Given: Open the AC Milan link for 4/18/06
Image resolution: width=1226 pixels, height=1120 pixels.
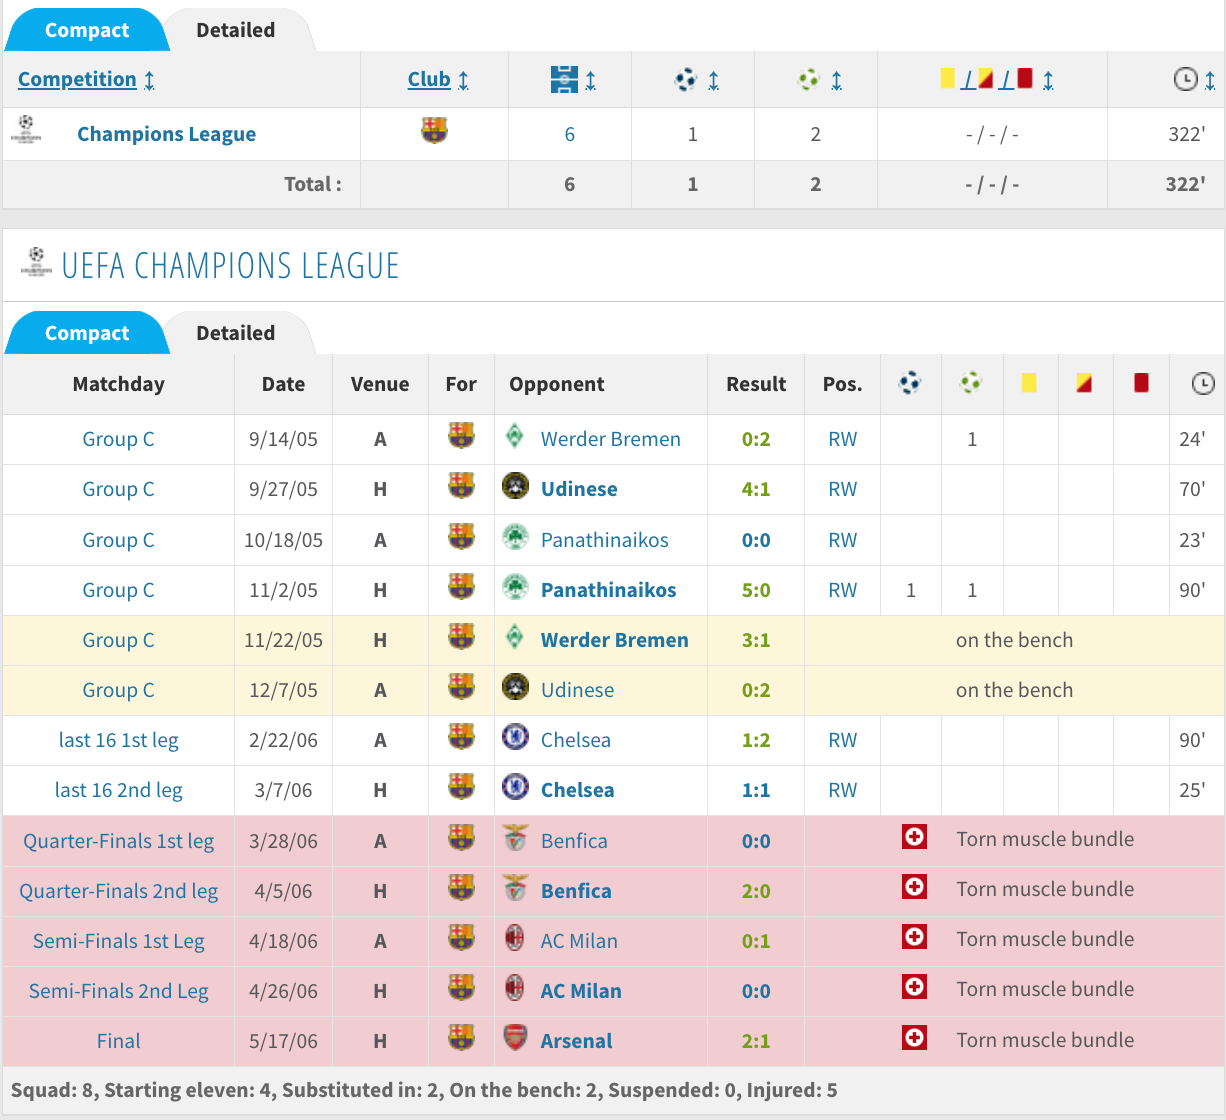Looking at the screenshot, I should 579,941.
